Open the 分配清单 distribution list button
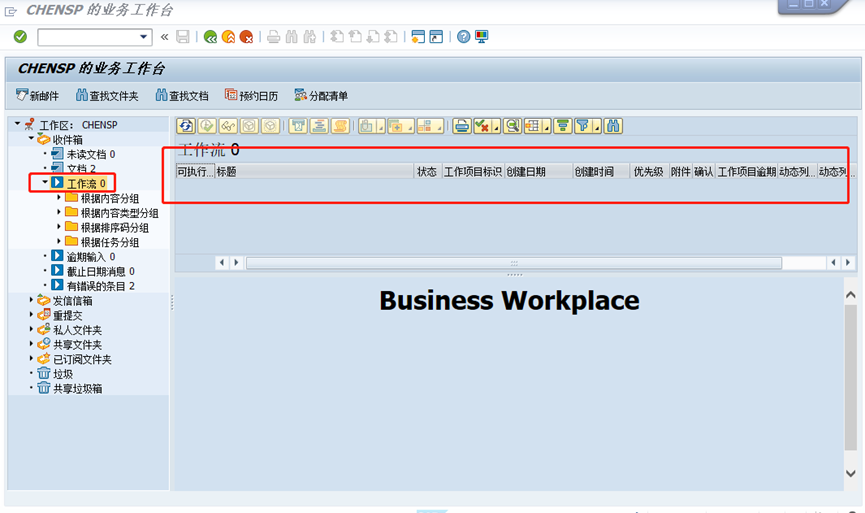865x513 pixels. (x=321, y=95)
